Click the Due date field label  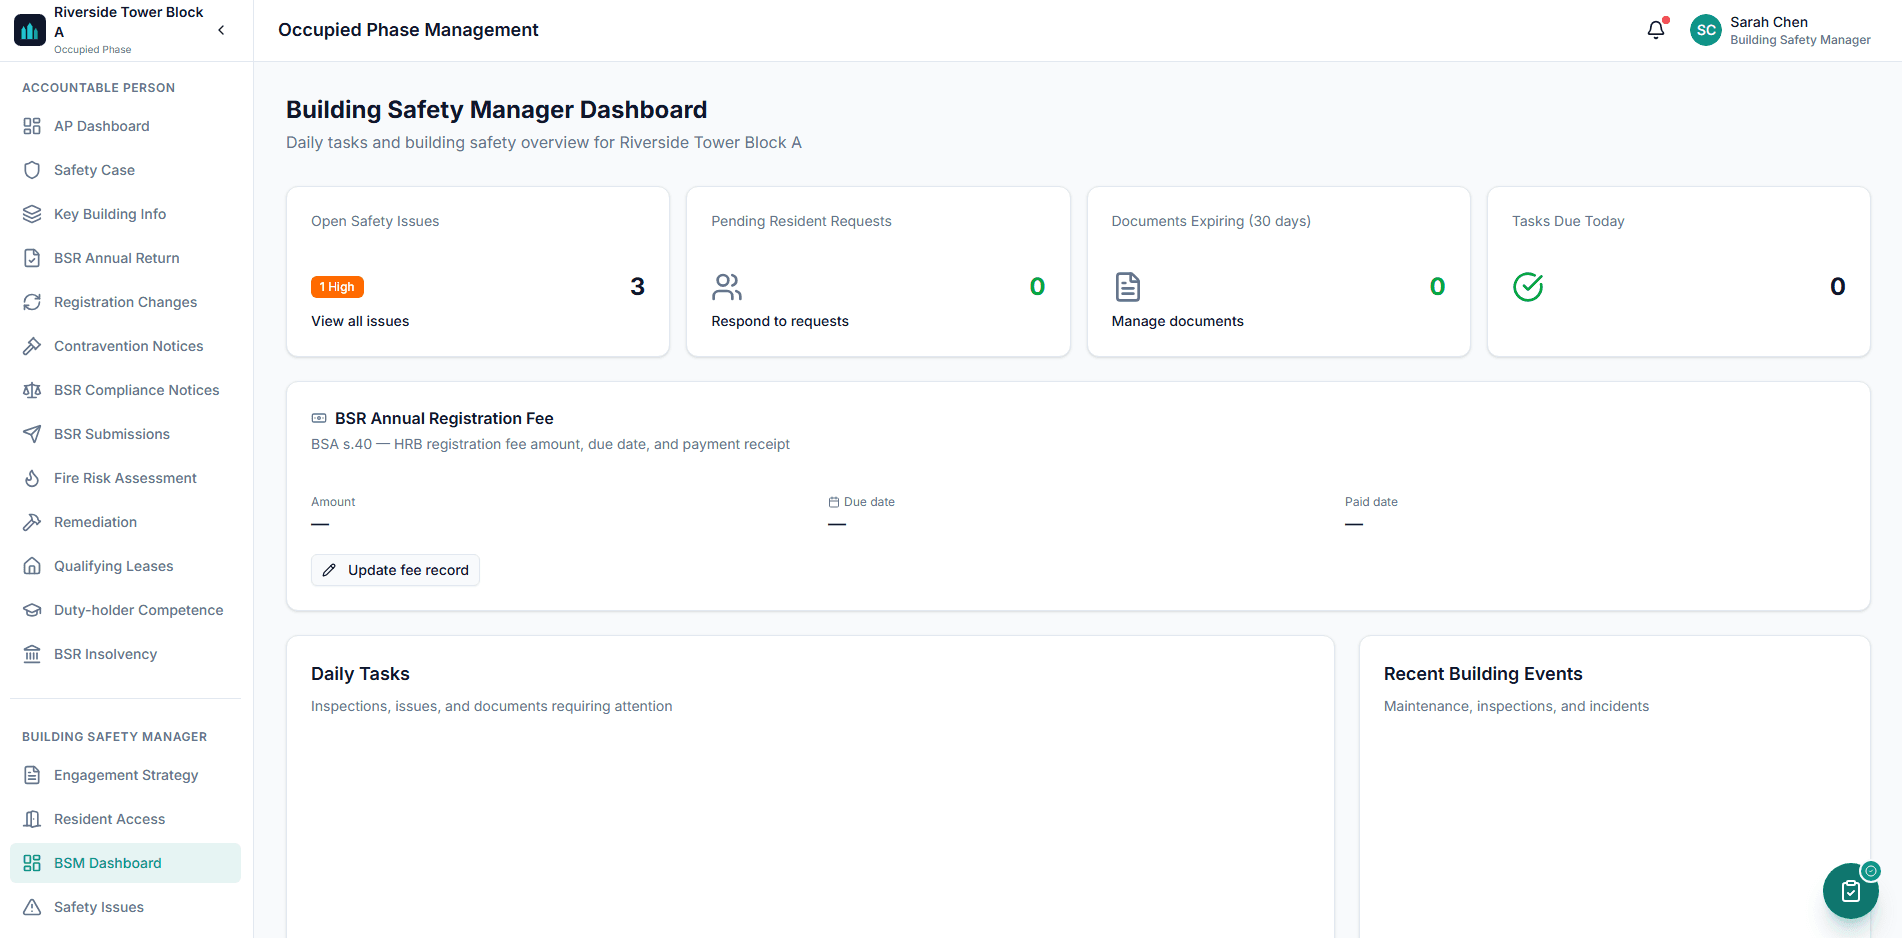click(x=869, y=502)
